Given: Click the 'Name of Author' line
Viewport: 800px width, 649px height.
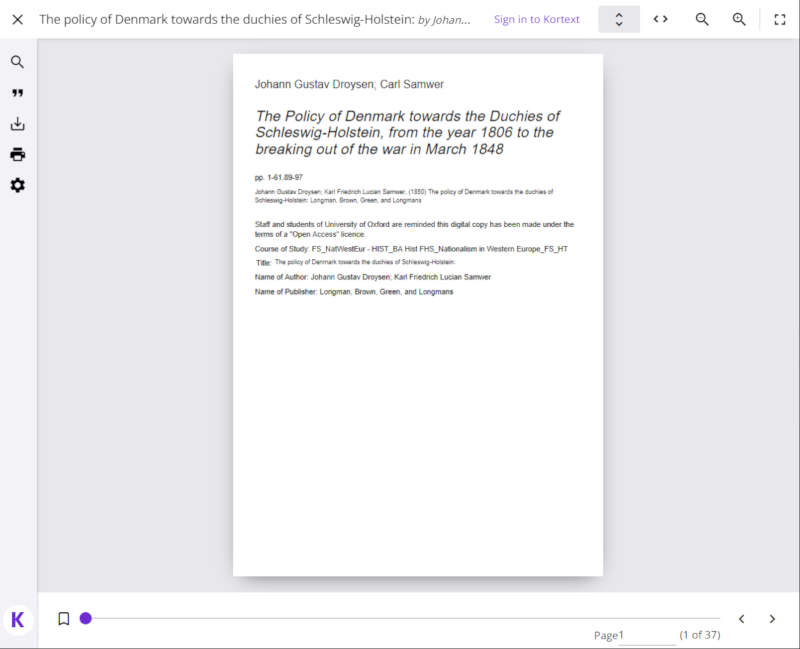Looking at the screenshot, I should pyautogui.click(x=372, y=277).
